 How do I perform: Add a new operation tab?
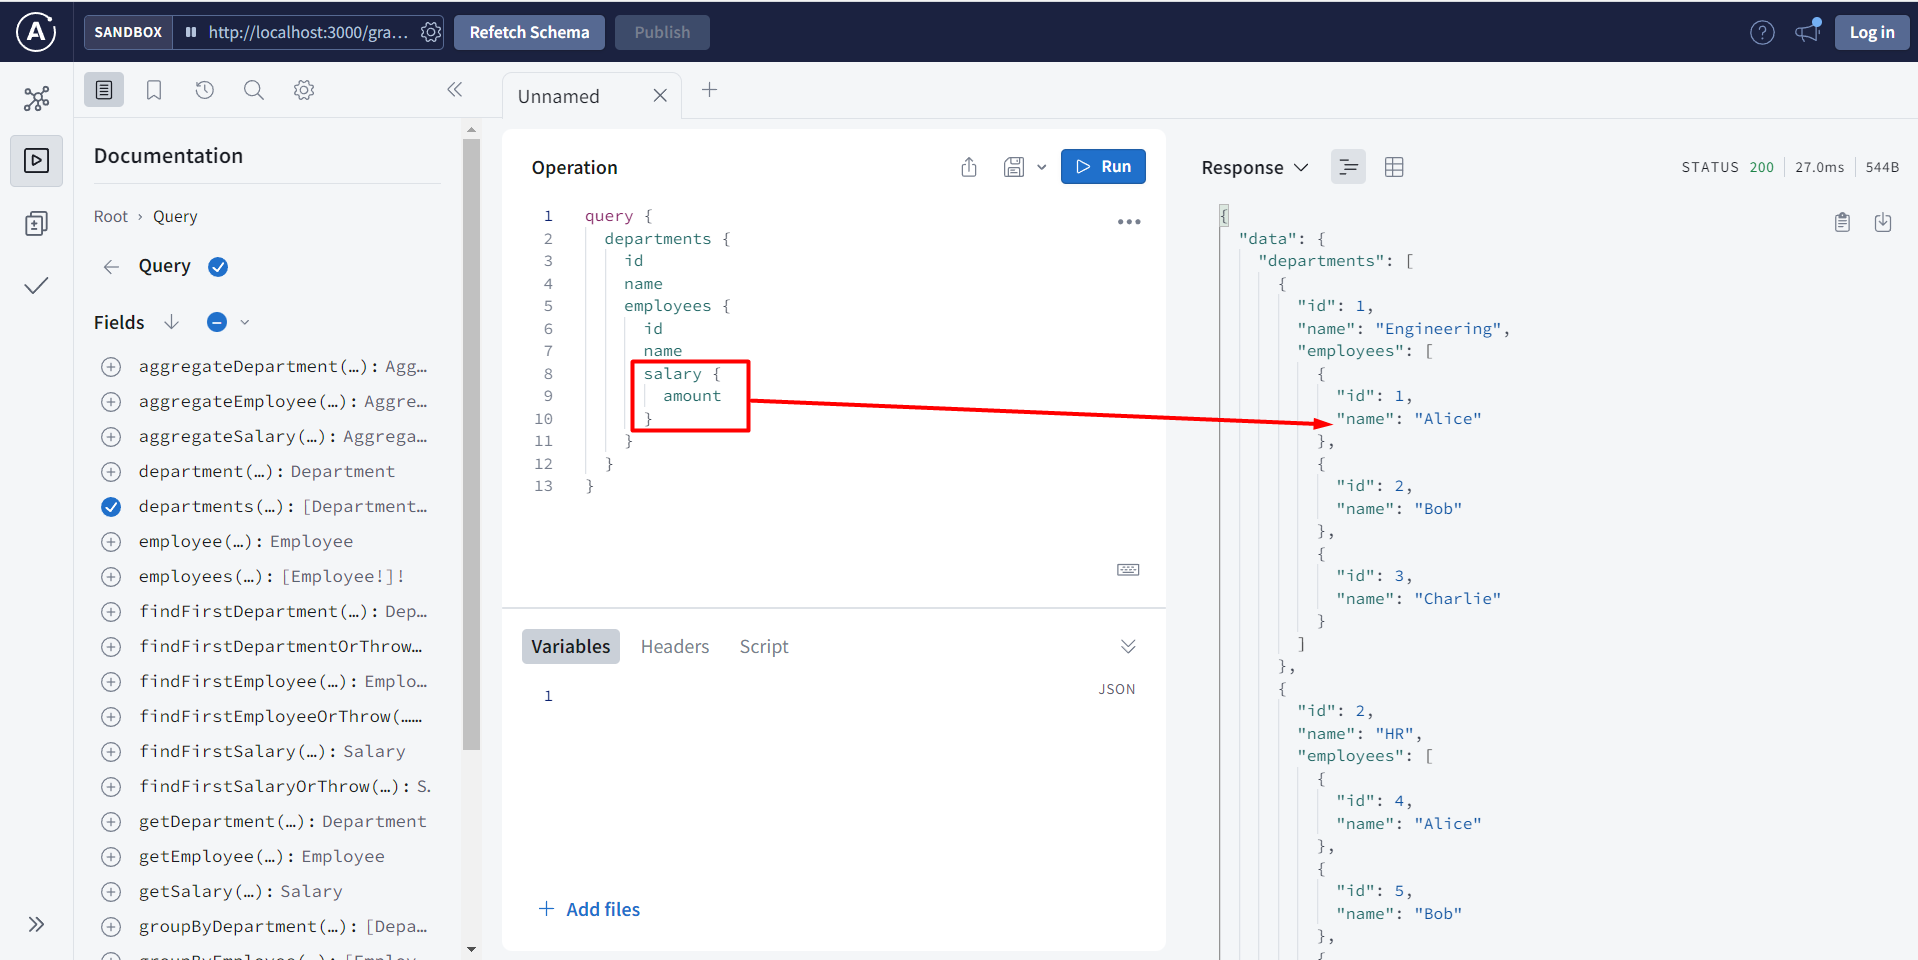point(709,90)
